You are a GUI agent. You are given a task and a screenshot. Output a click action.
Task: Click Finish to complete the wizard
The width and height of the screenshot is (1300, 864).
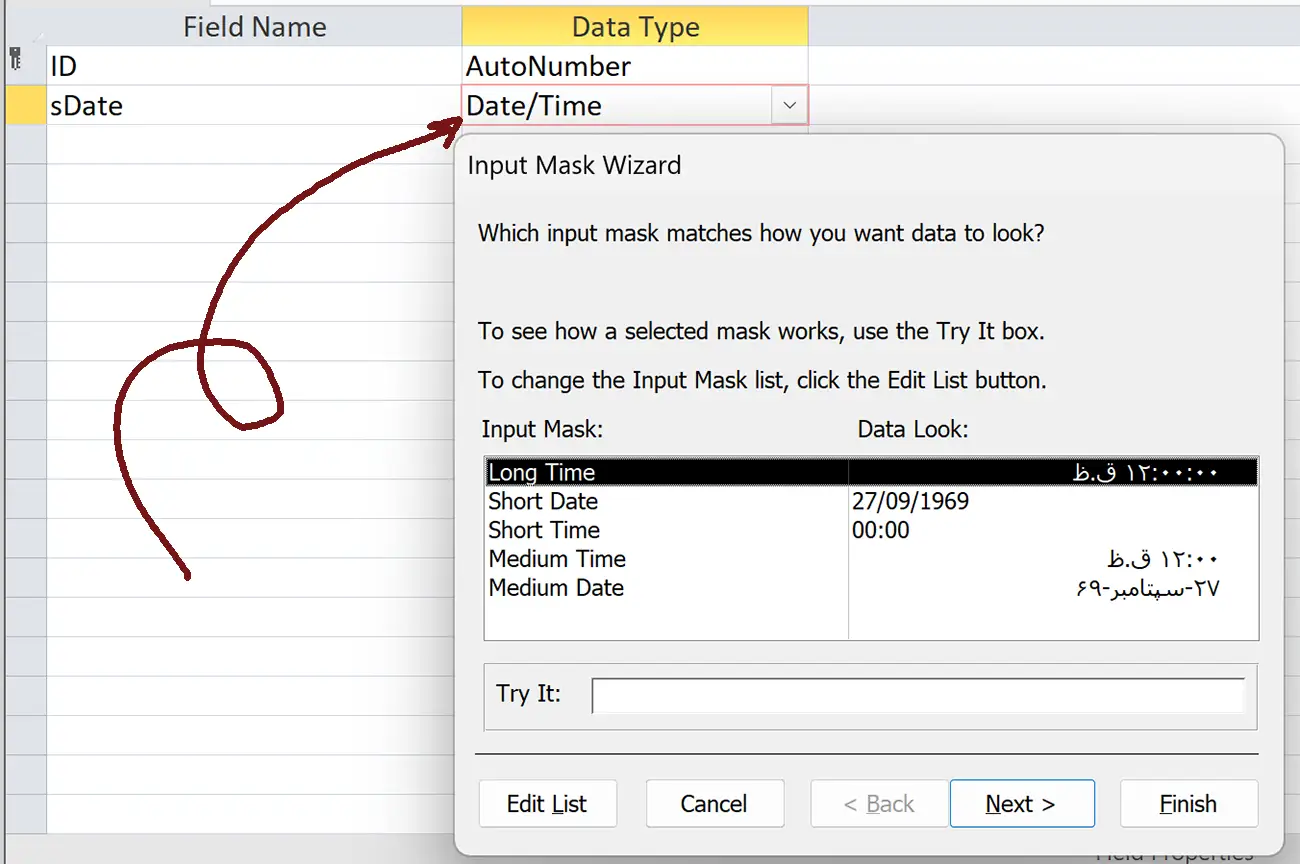point(1188,804)
